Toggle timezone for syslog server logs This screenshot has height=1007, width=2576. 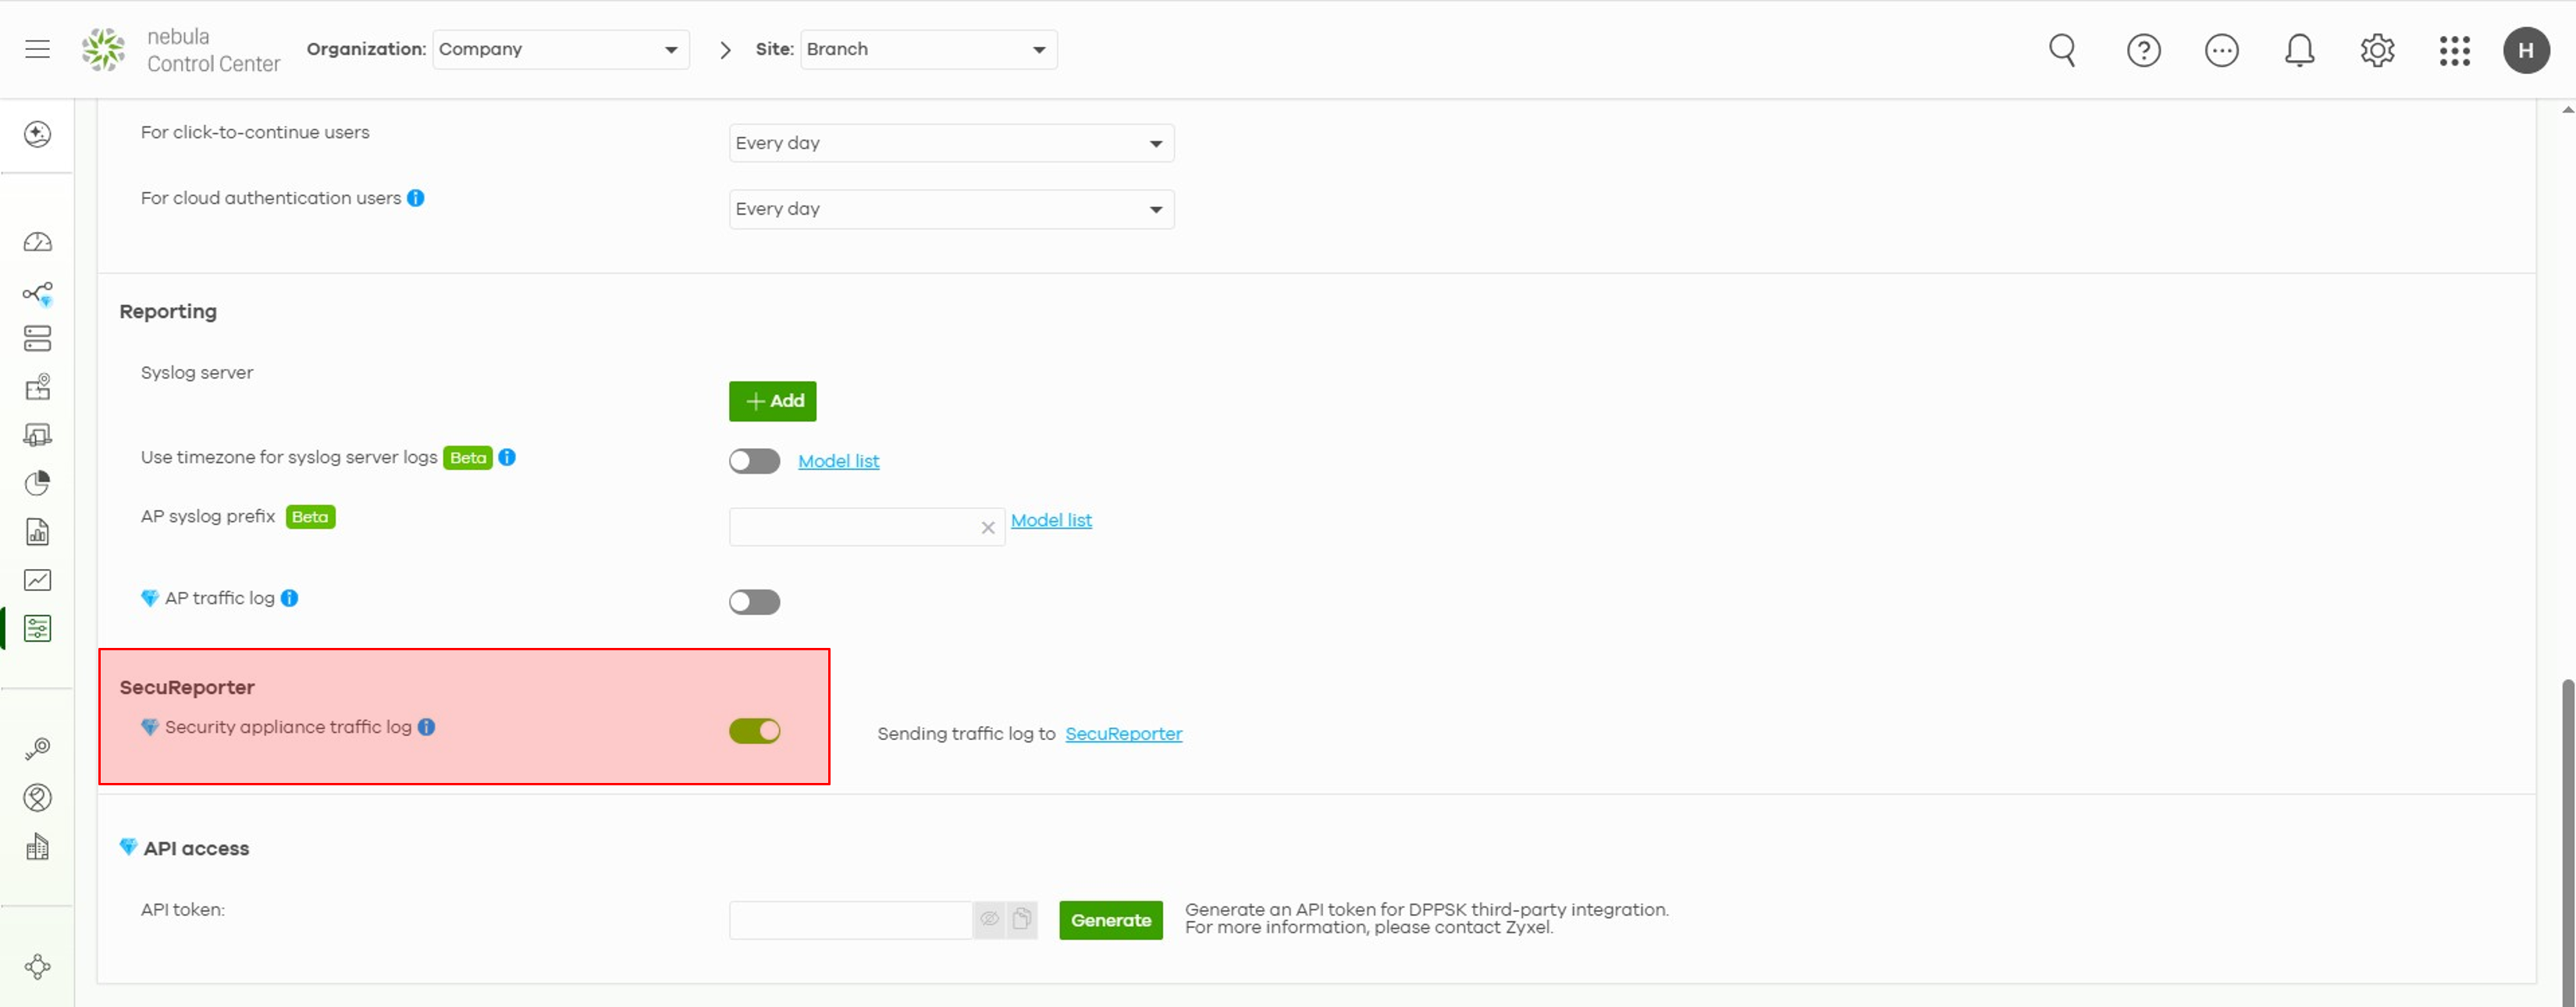tap(754, 461)
